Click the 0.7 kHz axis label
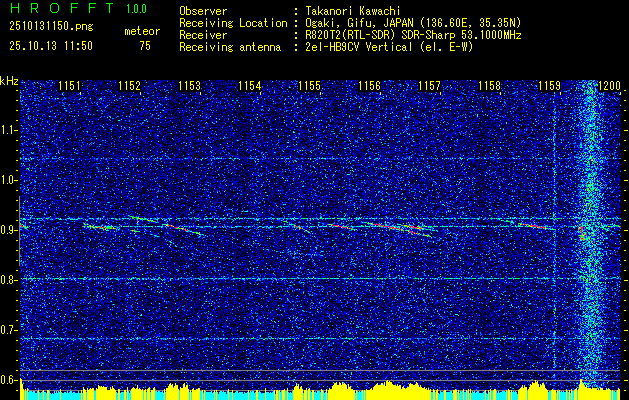The width and height of the screenshot is (629, 400). click(x=8, y=330)
